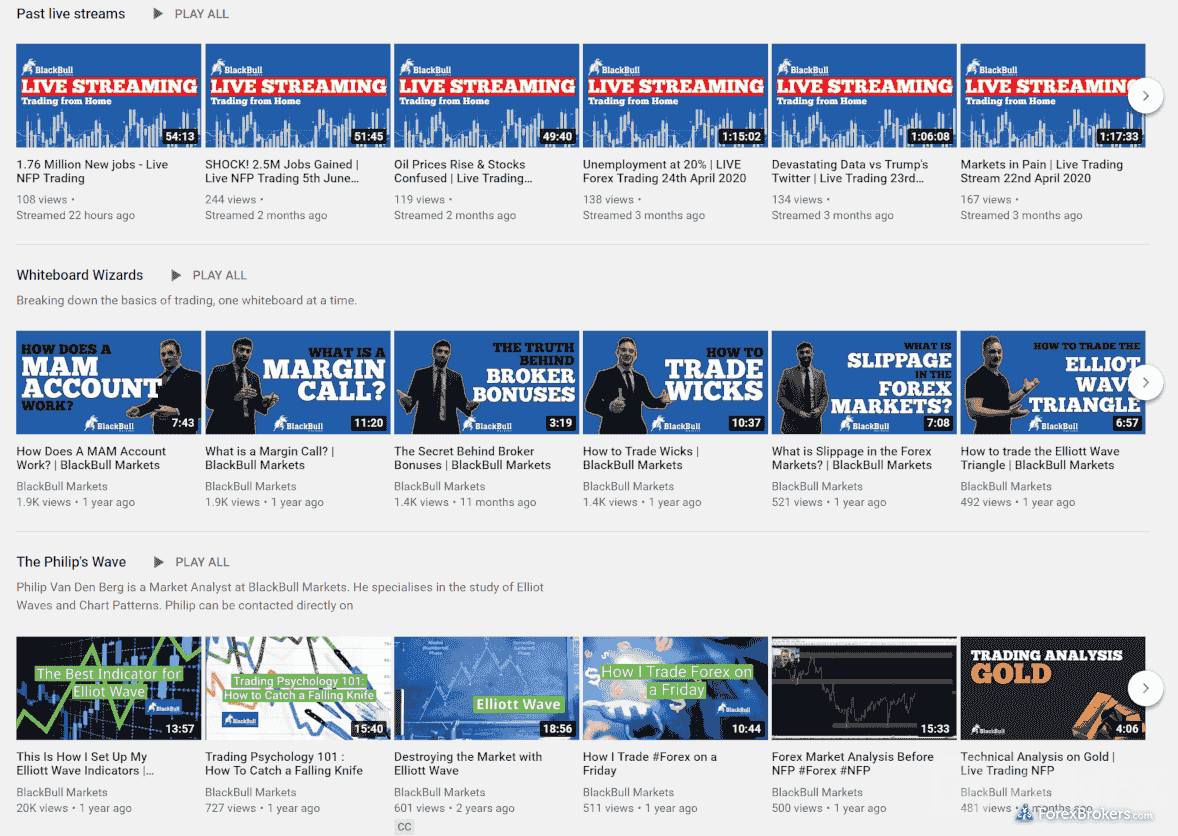Viewport: 1178px width, 836px height.
Task: Open the 1.76 Million New jobs live stream thumbnail
Action: pyautogui.click(x=108, y=96)
